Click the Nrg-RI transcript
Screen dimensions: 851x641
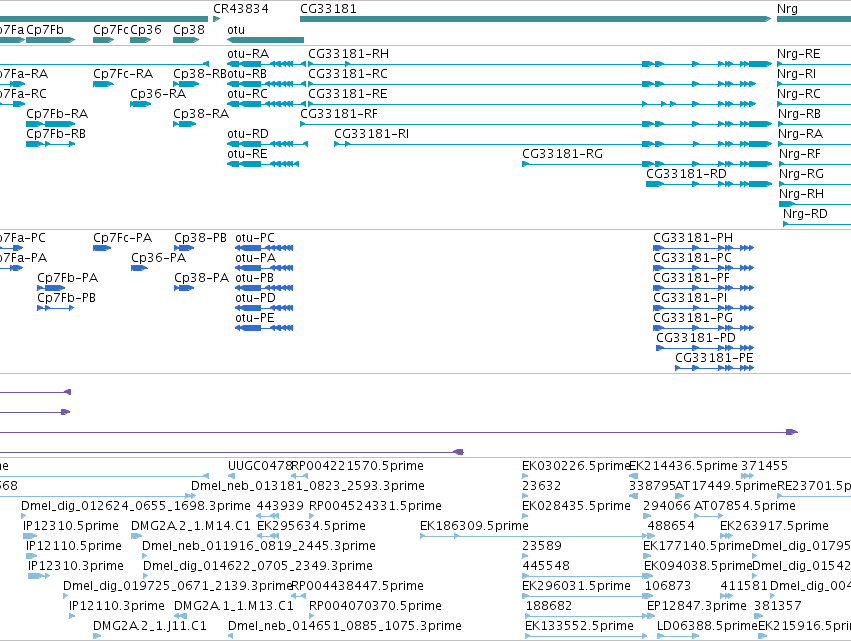pos(814,84)
